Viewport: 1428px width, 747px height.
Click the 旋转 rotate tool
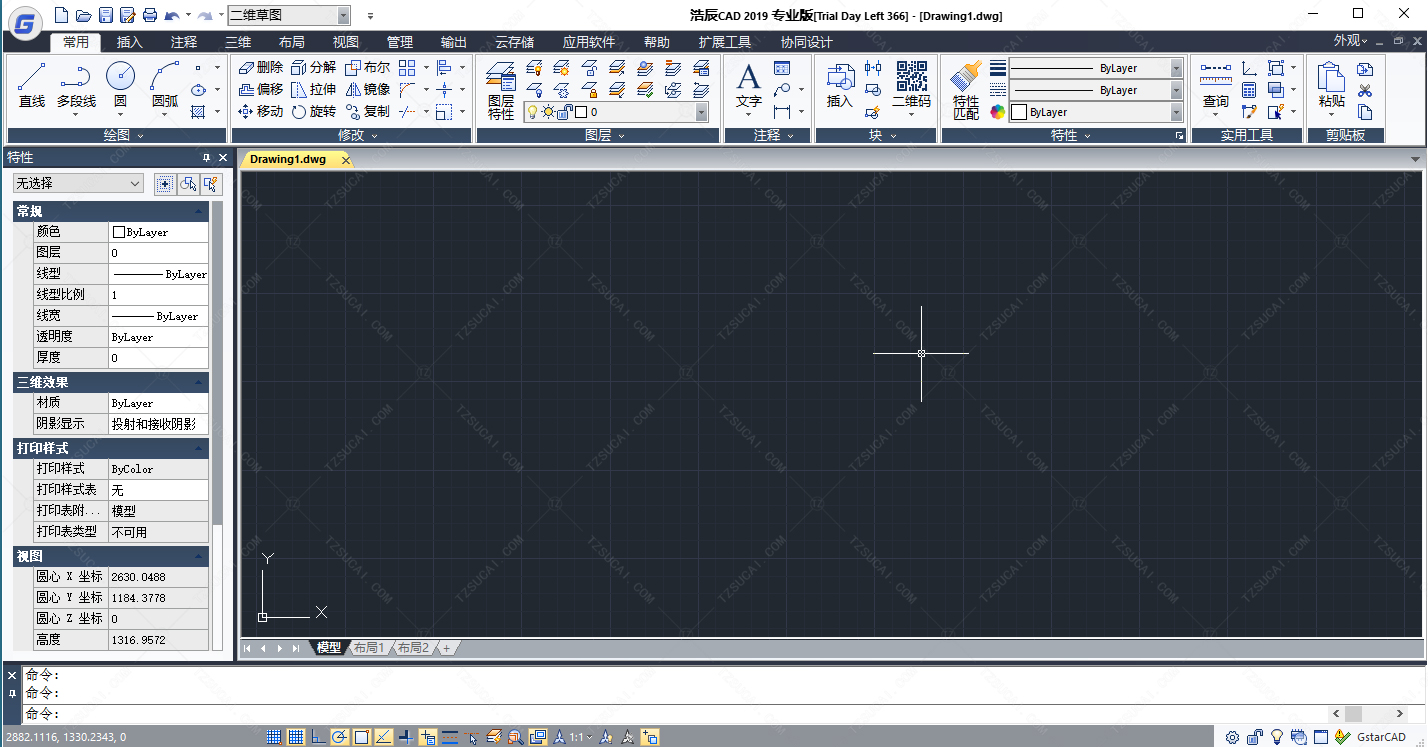click(x=314, y=111)
